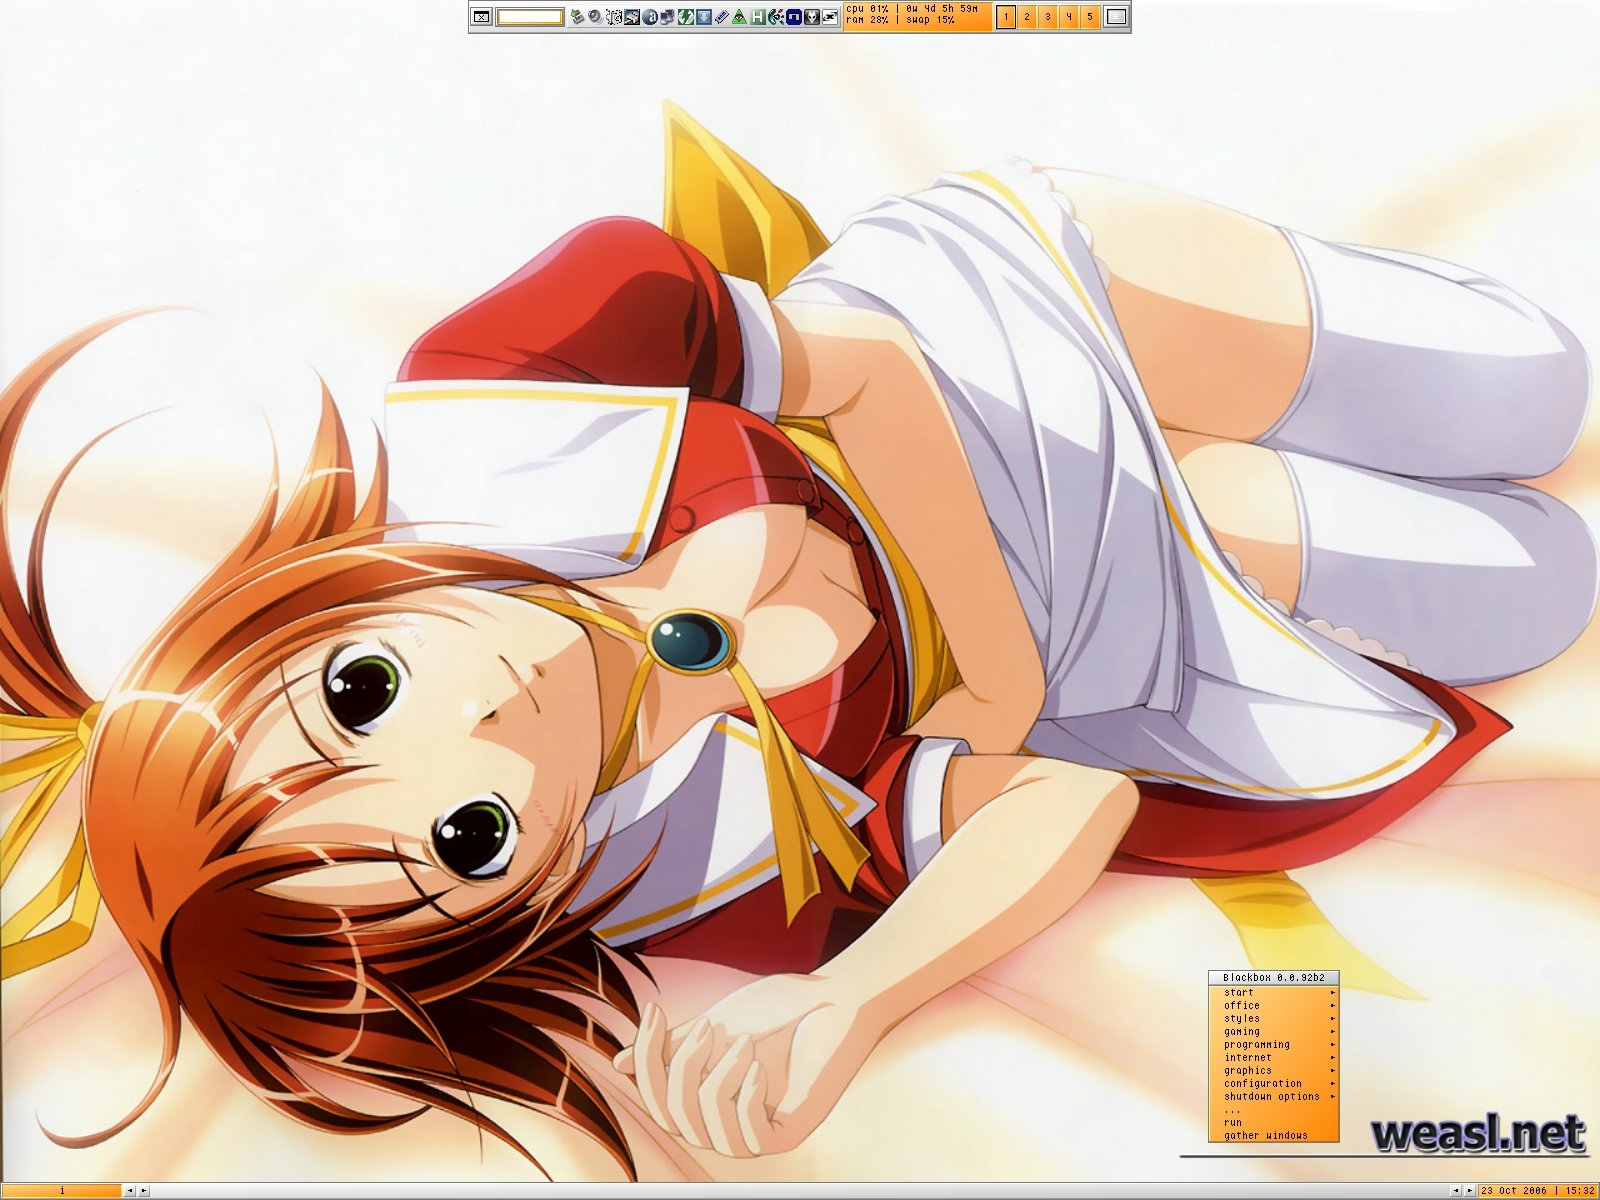Open the 'office' submenu
The width and height of the screenshot is (1600, 1200).
pyautogui.click(x=1273, y=1006)
